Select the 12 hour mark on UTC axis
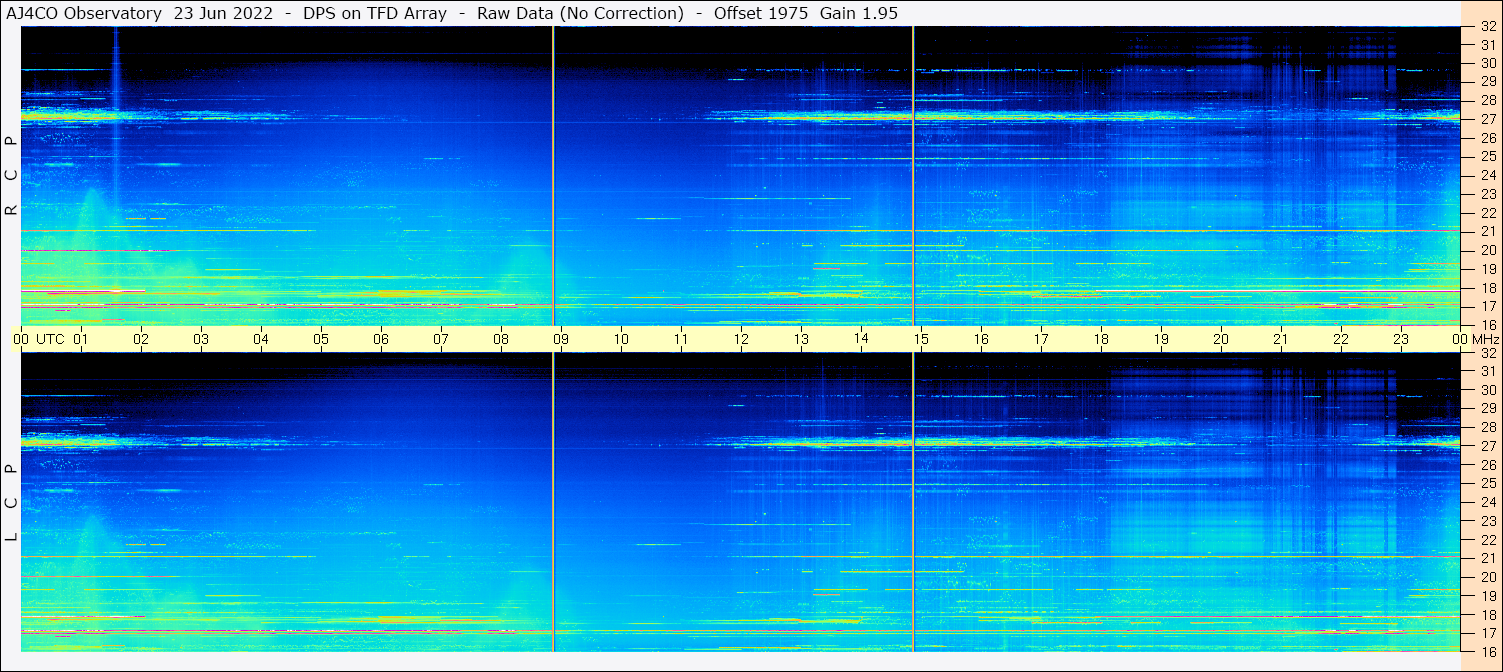The width and height of the screenshot is (1503, 672). pyautogui.click(x=741, y=339)
